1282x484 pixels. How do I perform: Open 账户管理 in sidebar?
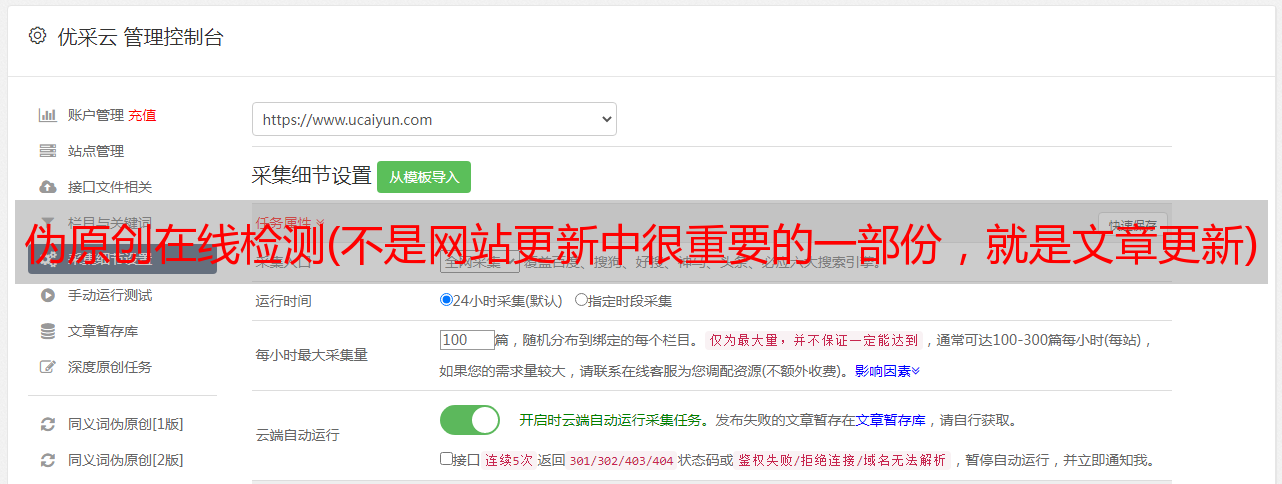96,115
